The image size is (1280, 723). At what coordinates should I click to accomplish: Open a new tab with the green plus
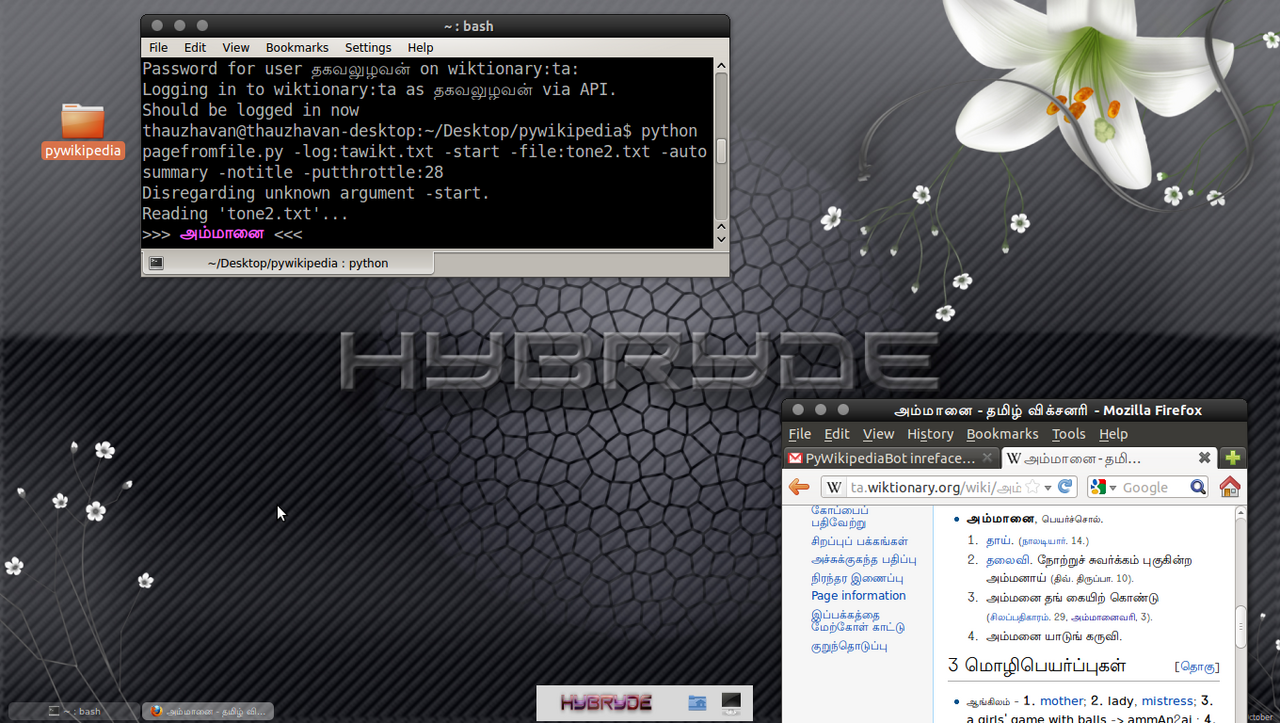(x=1233, y=458)
